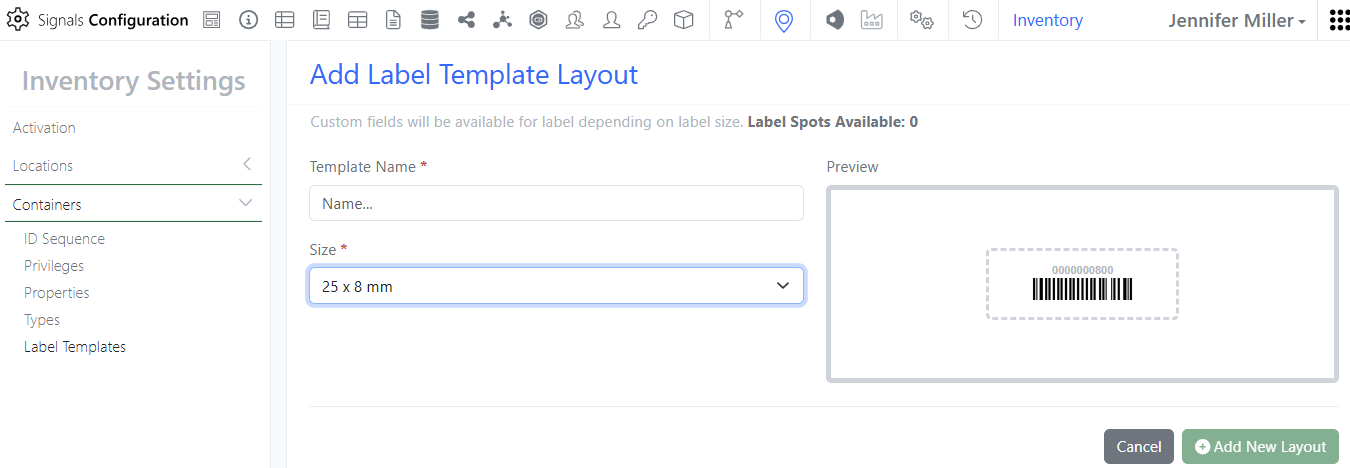Click the barcode label preview
Viewport: 1350px width, 468px height.
click(1082, 284)
